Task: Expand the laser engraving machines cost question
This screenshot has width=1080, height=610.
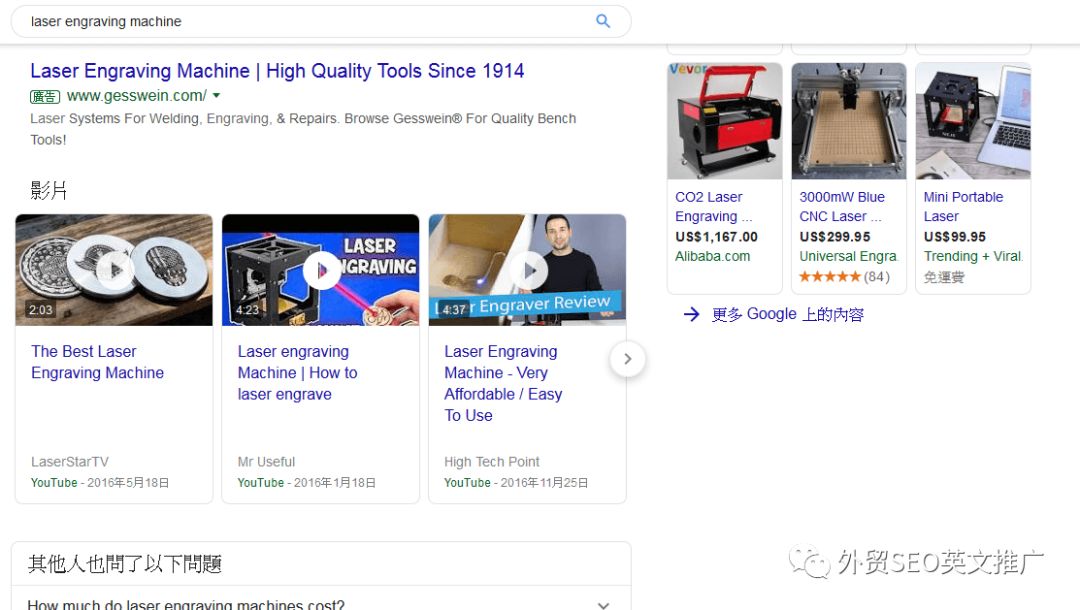Action: (603, 604)
